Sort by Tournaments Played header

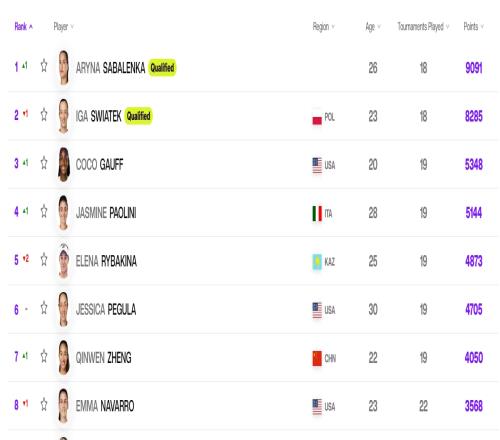(x=423, y=26)
